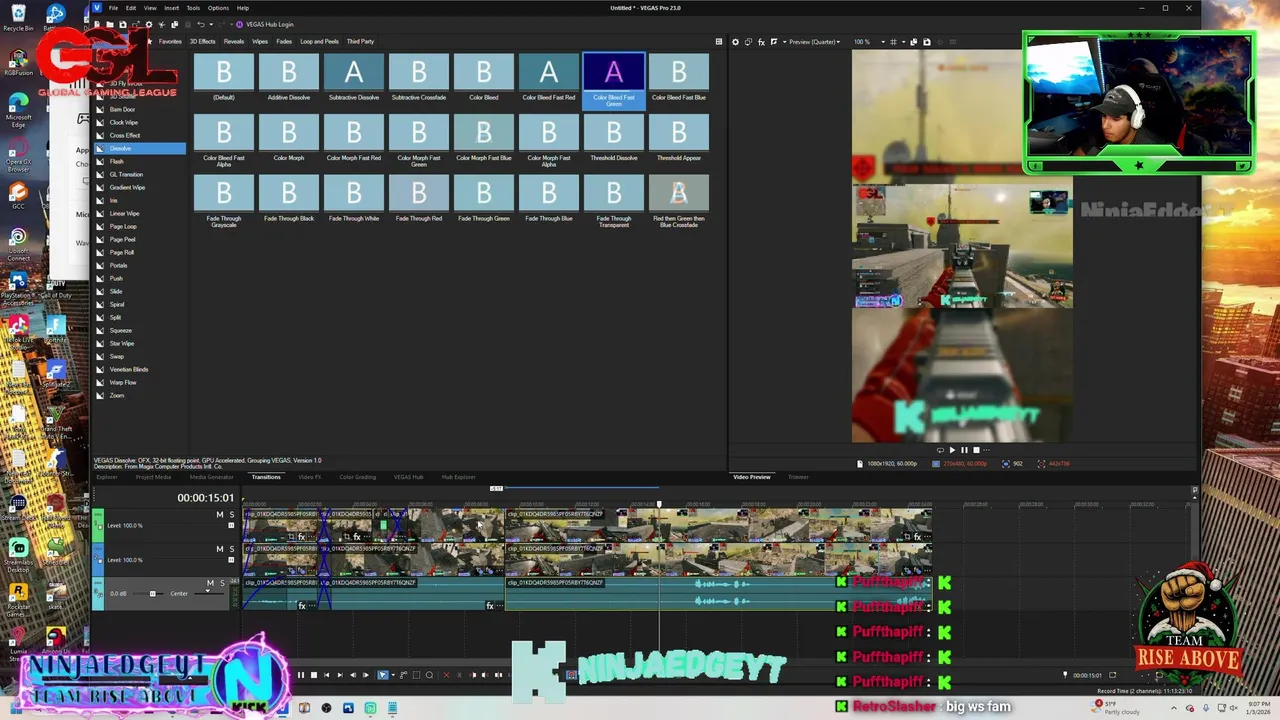
Task: Mute the second video track
Action: (220, 549)
